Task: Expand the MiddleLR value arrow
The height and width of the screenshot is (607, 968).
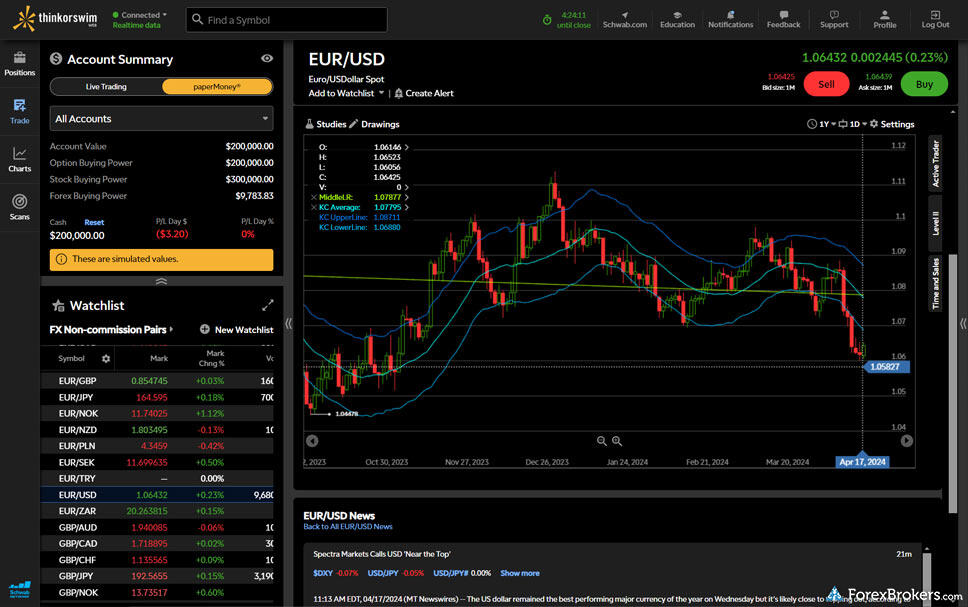Action: click(x=407, y=198)
